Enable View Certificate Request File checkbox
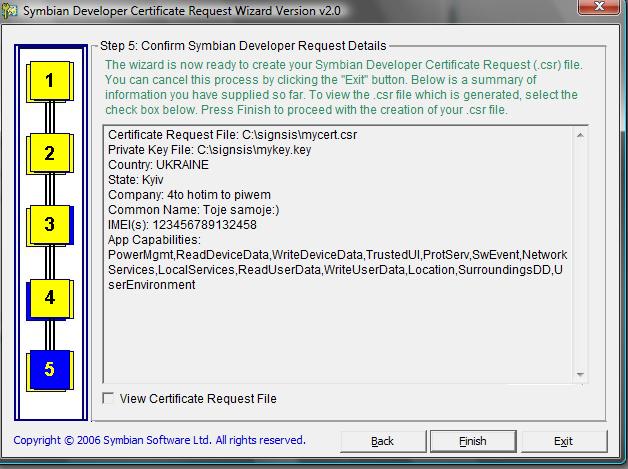628x469 pixels. coord(109,399)
